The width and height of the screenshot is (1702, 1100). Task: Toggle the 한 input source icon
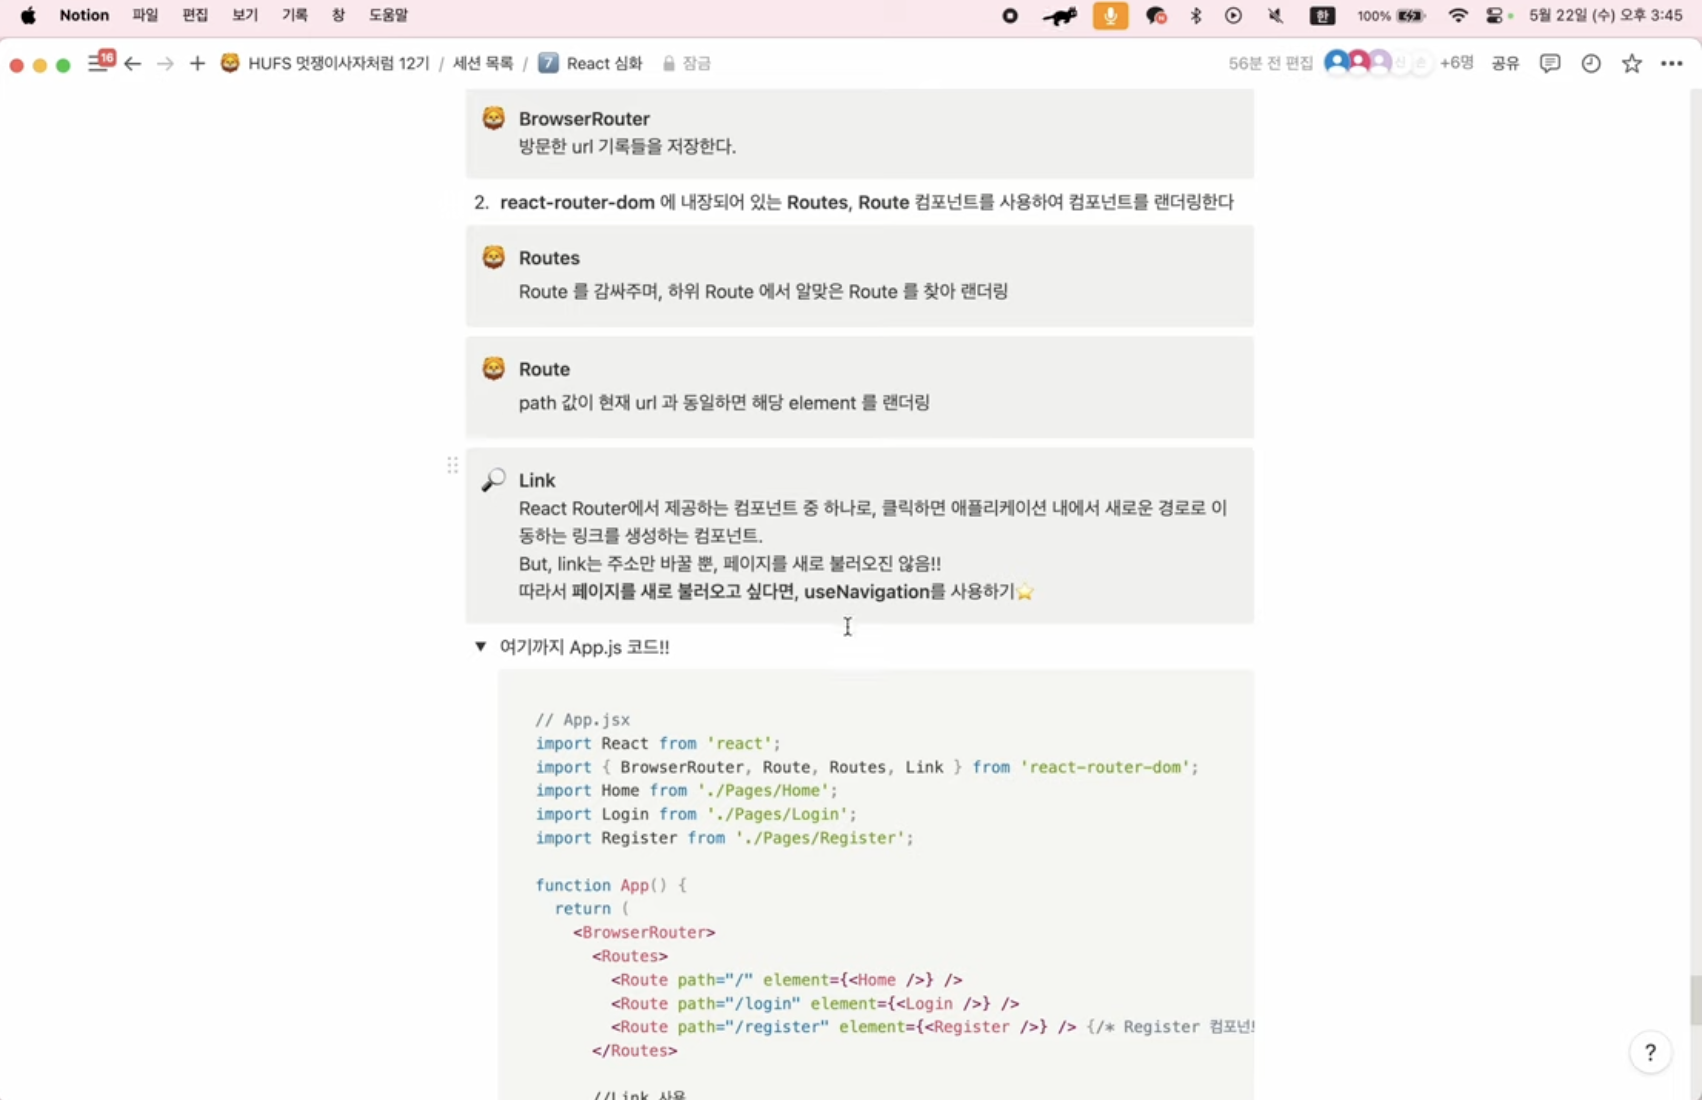pos(1322,15)
